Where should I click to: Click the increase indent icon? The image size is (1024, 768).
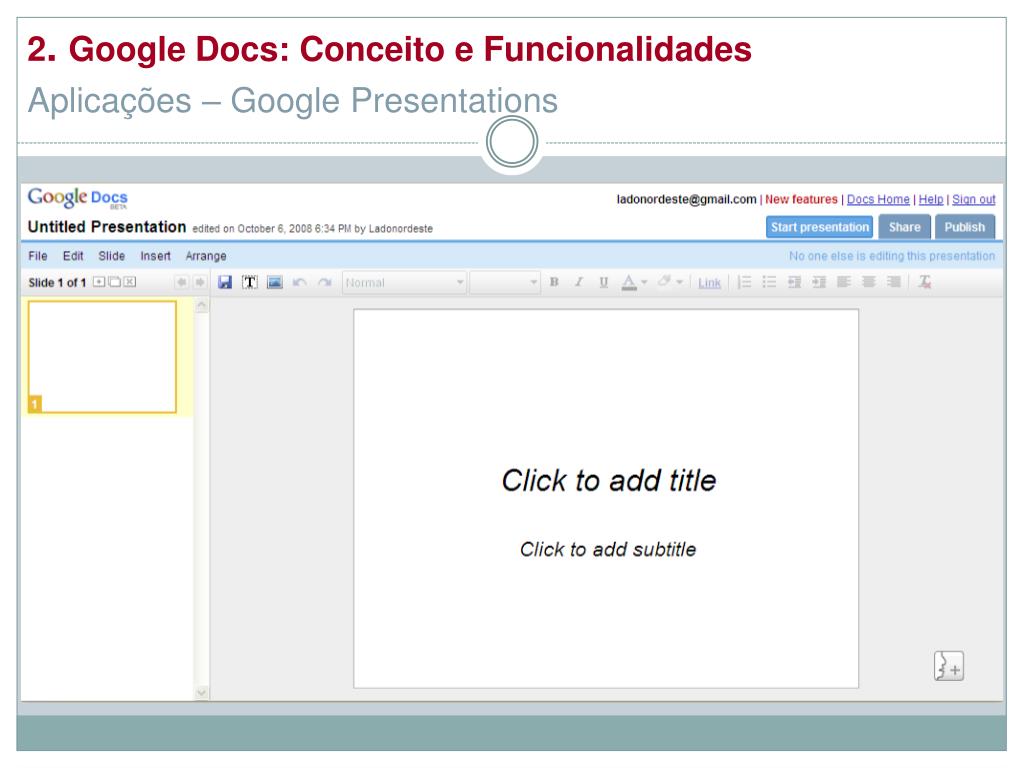pyautogui.click(x=819, y=282)
